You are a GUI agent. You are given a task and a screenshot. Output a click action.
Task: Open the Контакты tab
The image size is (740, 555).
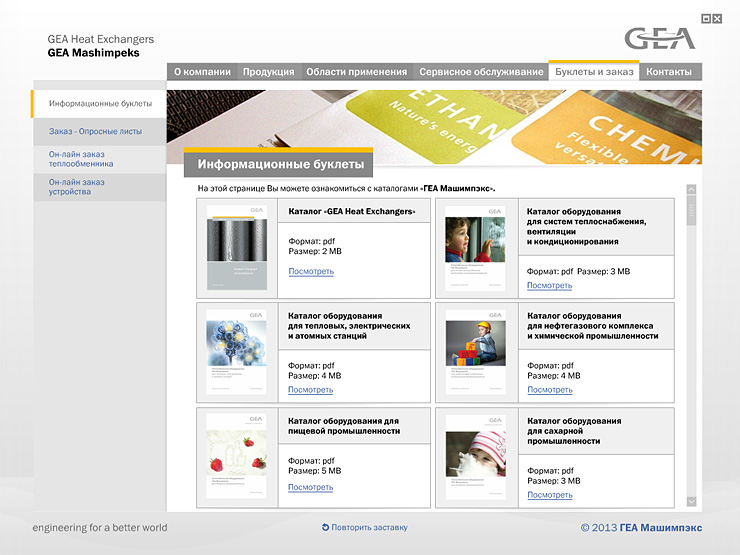pyautogui.click(x=669, y=72)
